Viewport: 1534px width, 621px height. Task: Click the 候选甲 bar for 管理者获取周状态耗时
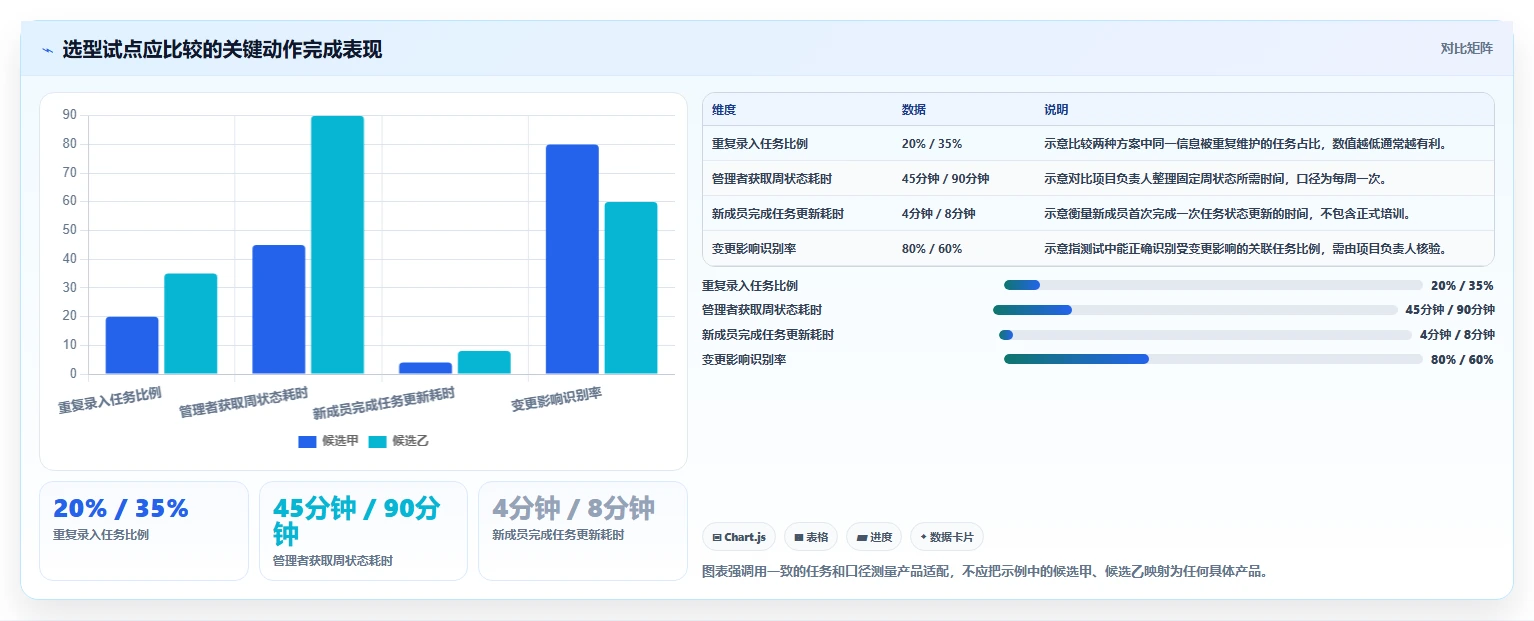tap(278, 309)
